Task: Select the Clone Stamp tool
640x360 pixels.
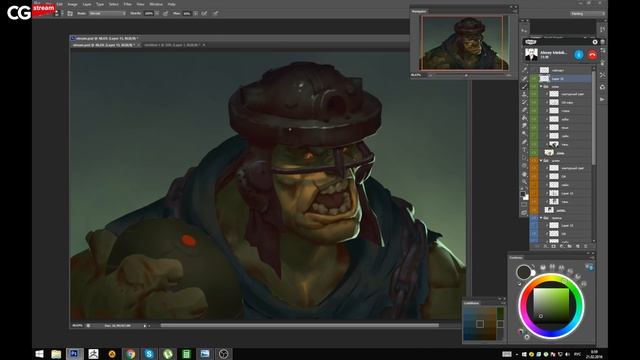Action: [524, 94]
